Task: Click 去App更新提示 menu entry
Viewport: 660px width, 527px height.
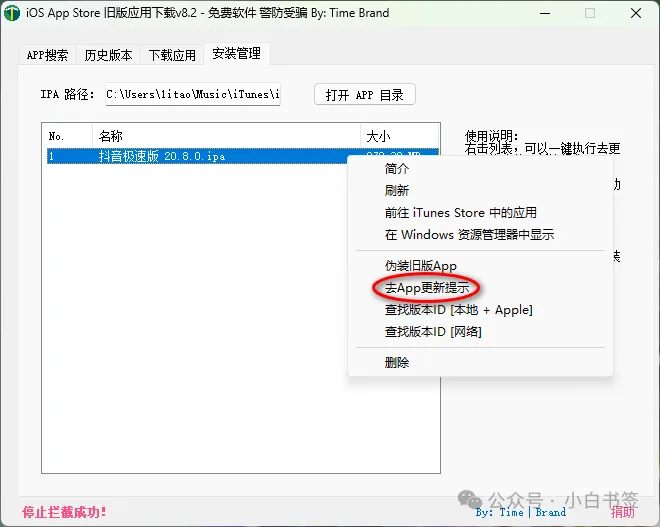Action: 480,288
